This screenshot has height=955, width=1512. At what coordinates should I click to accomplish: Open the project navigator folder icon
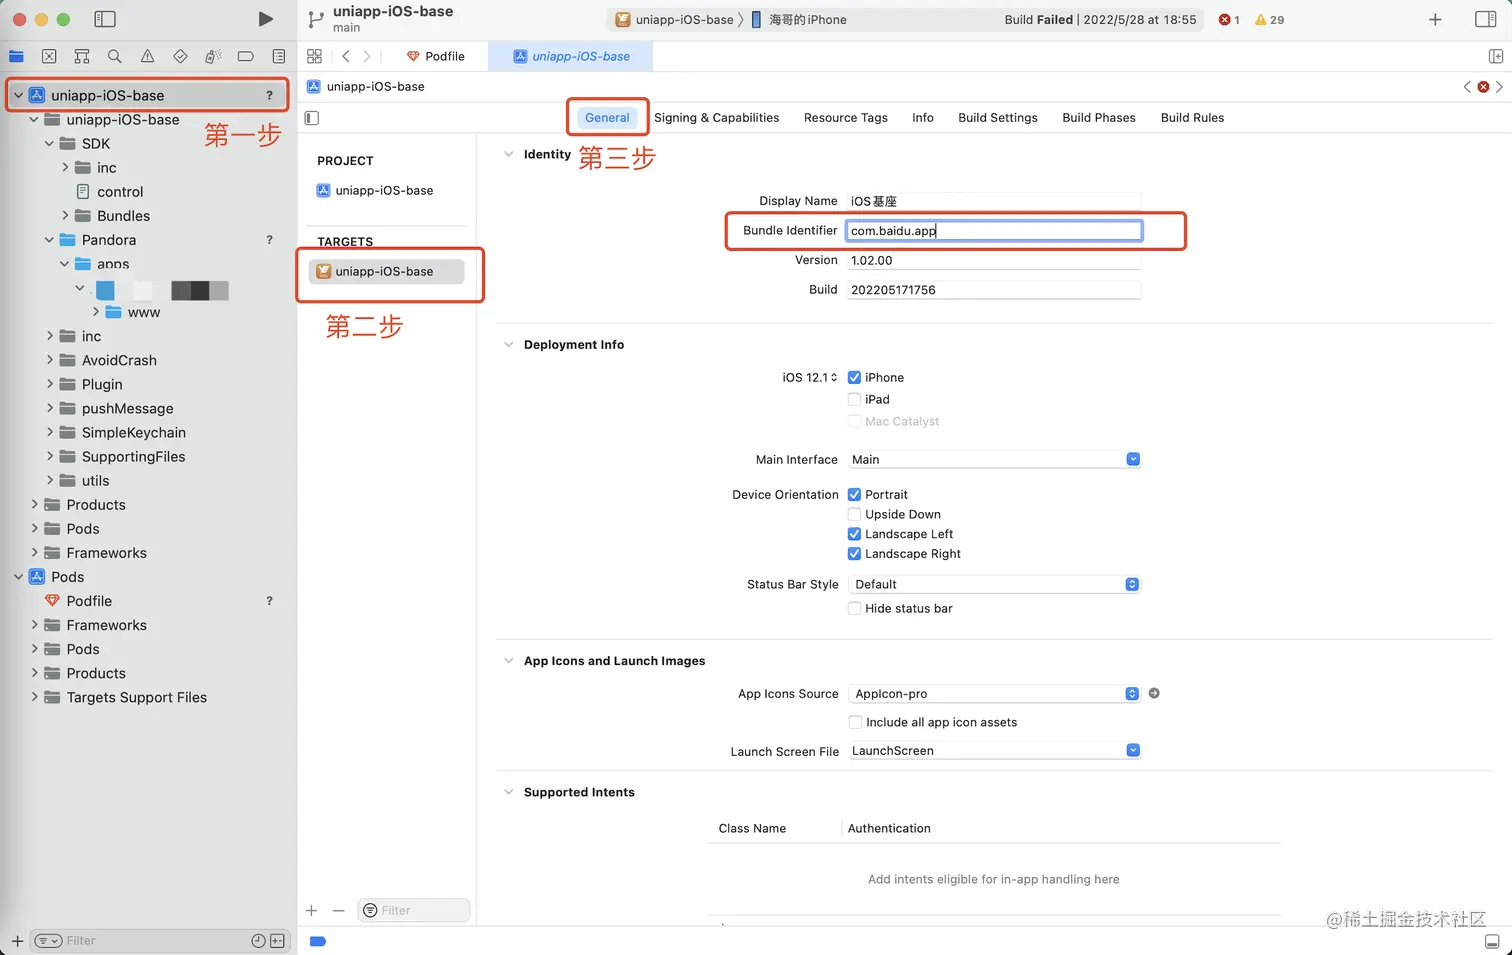click(x=16, y=56)
